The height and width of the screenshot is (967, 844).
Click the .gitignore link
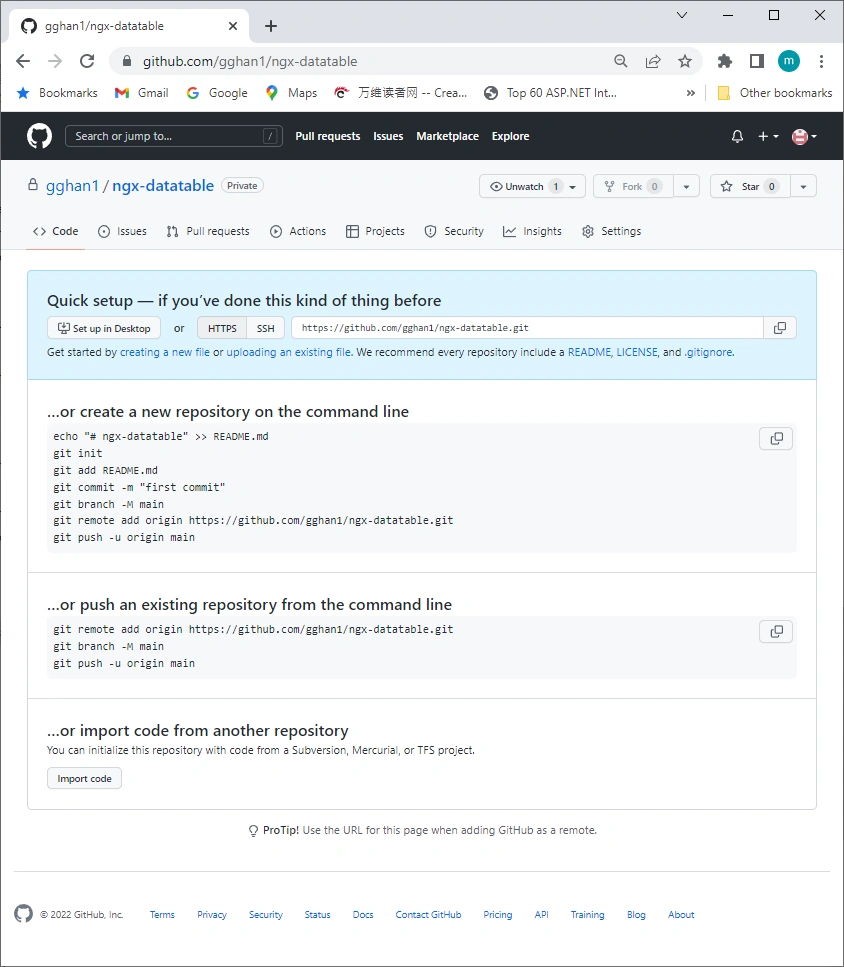(x=708, y=352)
